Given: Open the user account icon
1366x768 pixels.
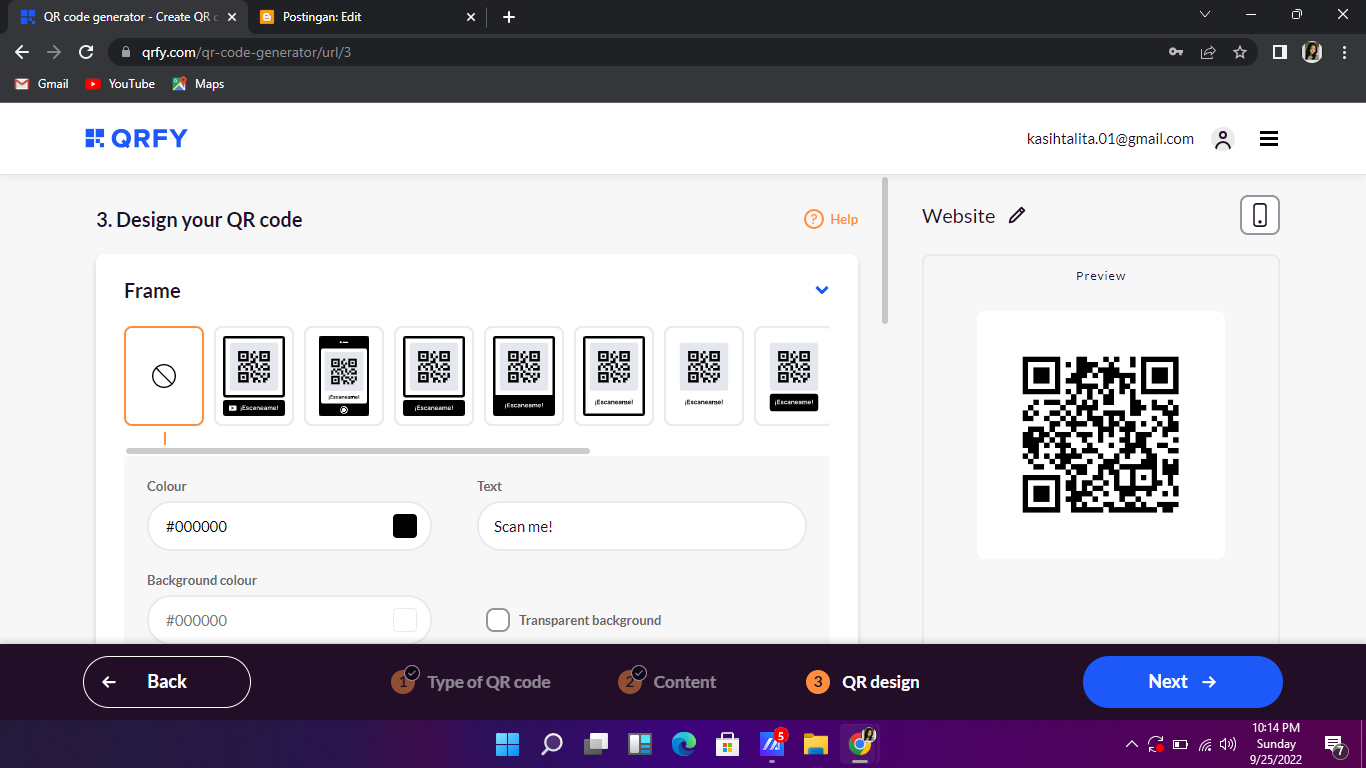Looking at the screenshot, I should 1222,140.
